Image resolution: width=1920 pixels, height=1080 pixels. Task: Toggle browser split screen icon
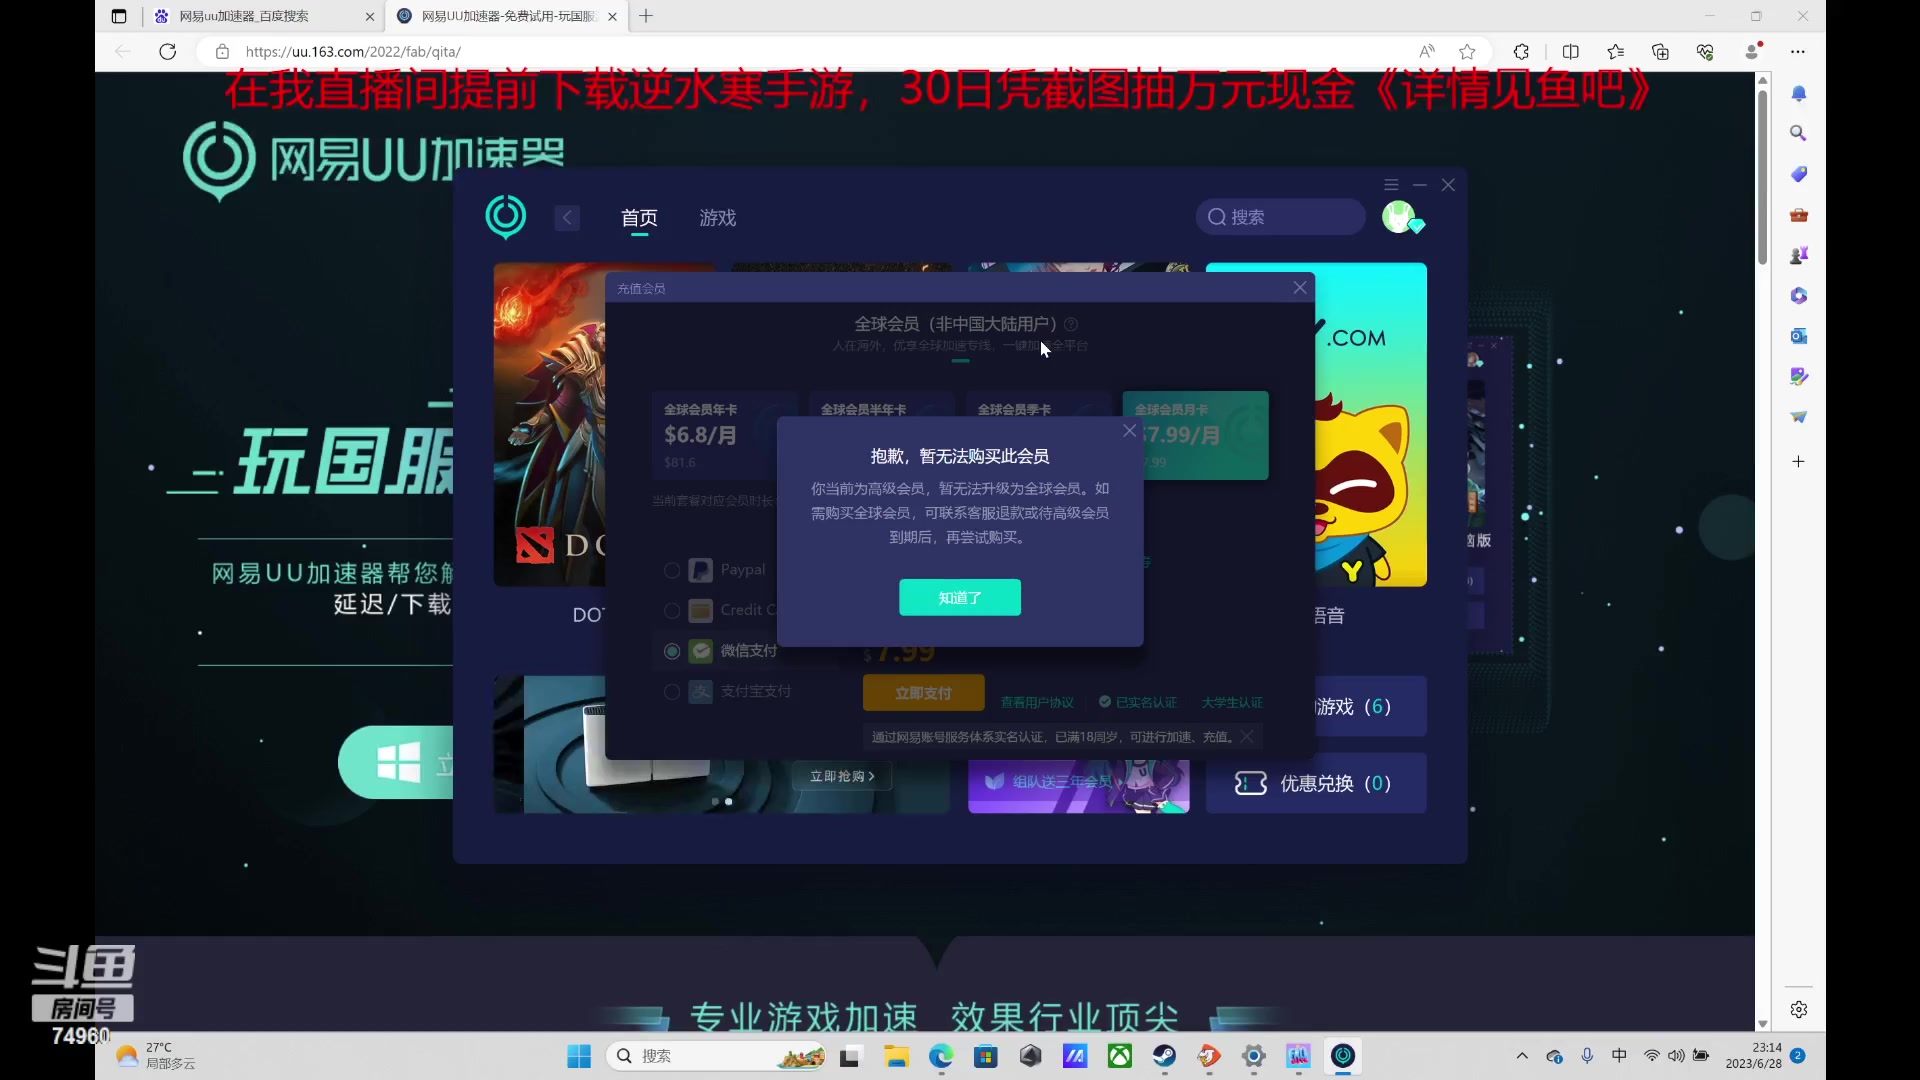coord(1571,51)
